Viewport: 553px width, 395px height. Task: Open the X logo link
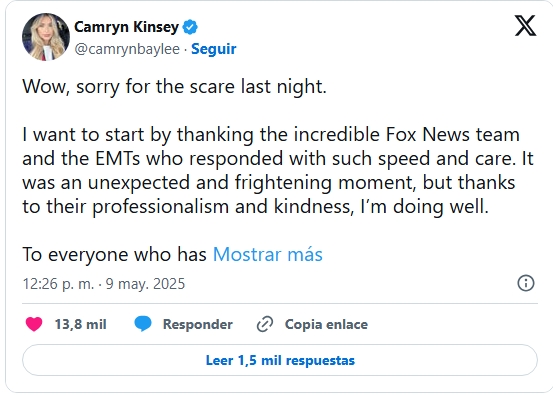525,25
